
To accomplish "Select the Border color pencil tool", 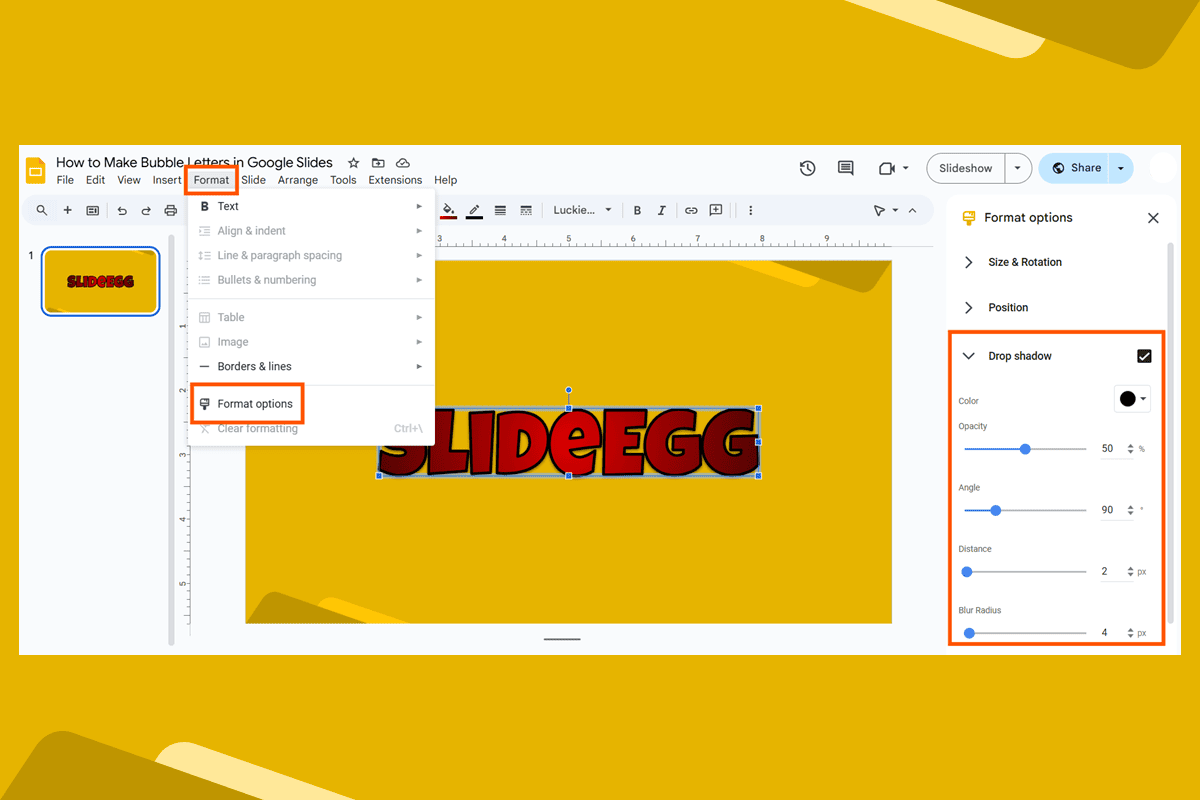I will [x=474, y=210].
